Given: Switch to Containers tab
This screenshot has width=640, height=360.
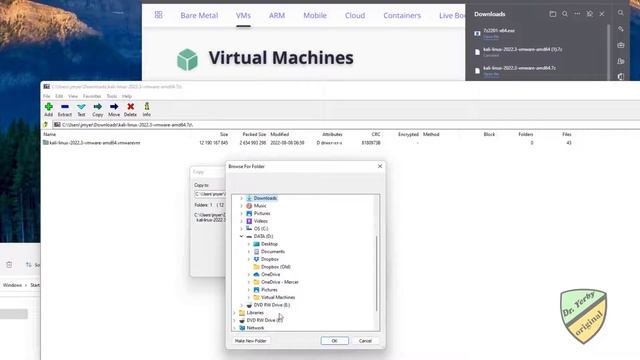Looking at the screenshot, I should click(x=402, y=16).
